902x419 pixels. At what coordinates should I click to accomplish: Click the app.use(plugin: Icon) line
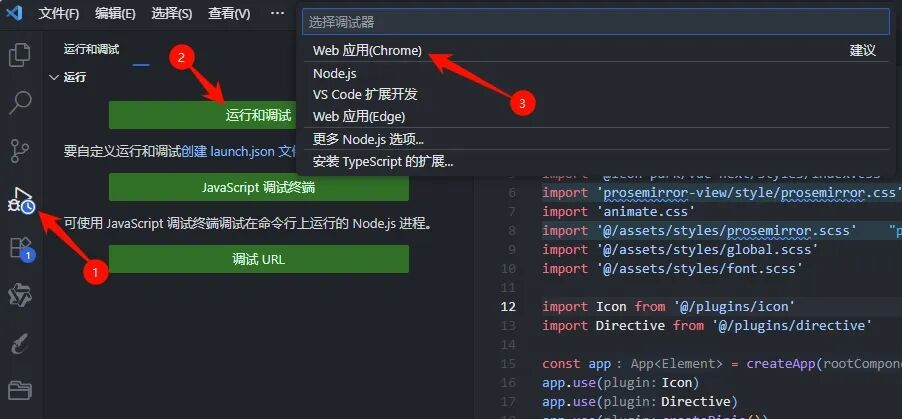[621, 382]
